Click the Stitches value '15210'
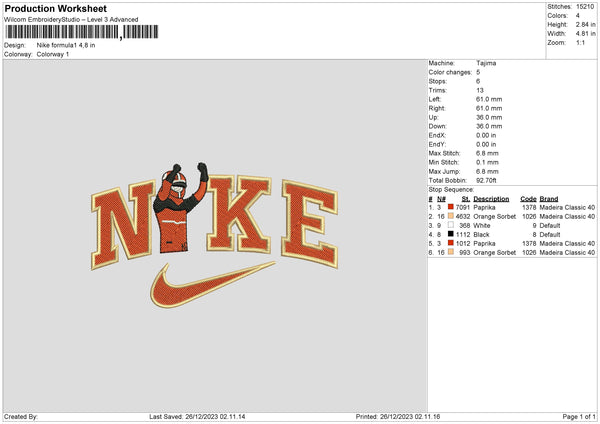600x424 pixels. pyautogui.click(x=585, y=7)
